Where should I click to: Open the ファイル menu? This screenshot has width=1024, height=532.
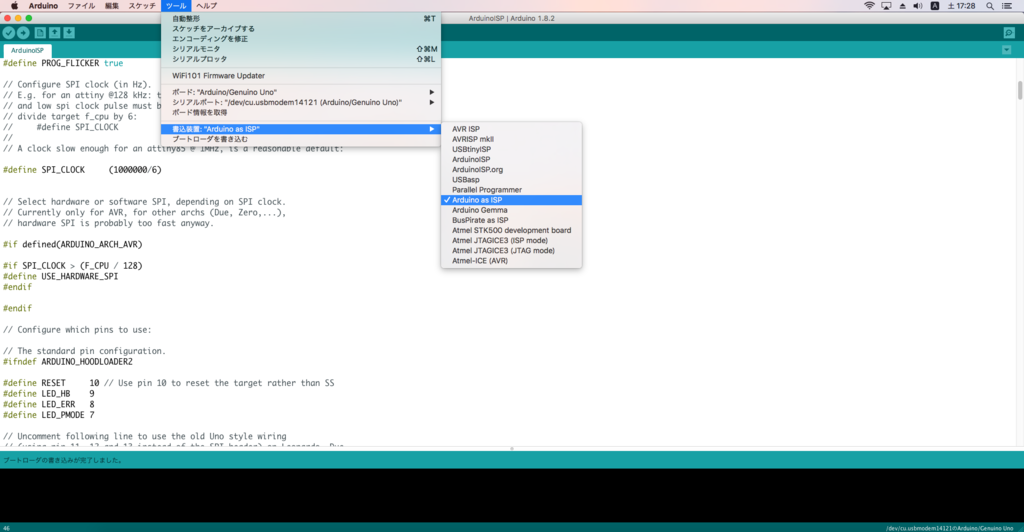click(x=82, y=6)
